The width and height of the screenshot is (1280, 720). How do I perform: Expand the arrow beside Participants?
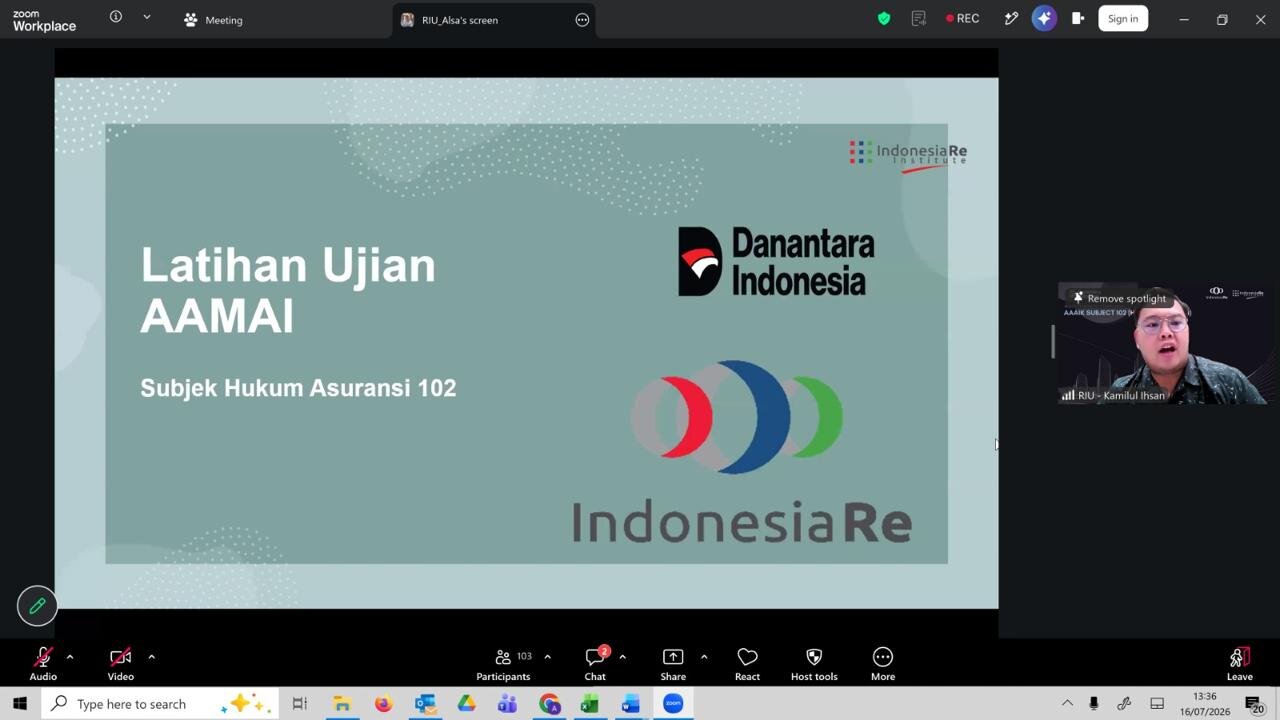547,657
